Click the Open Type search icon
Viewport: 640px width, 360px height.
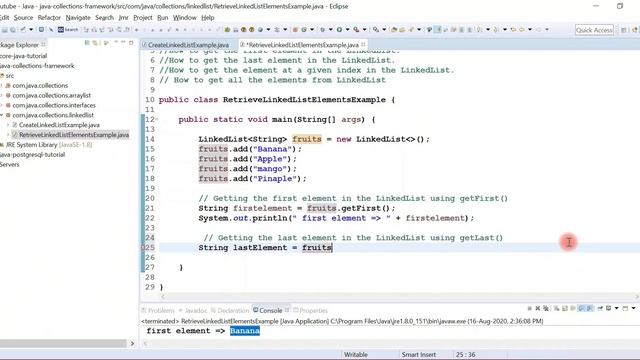[394, 30]
